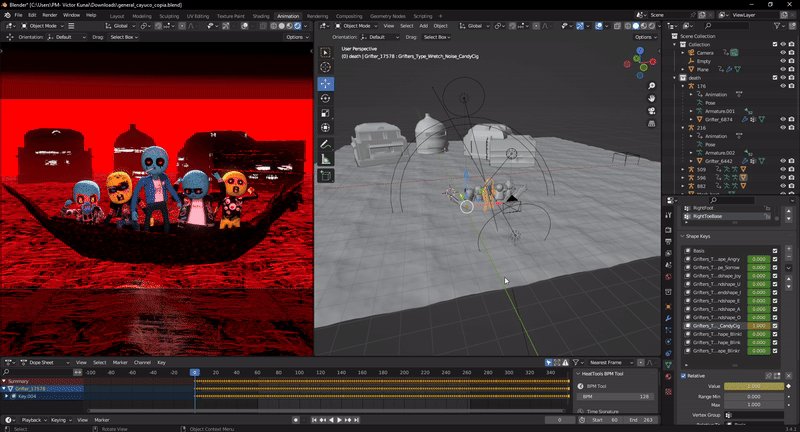Open the Physics properties tab
Viewport: 800px width, 432px height.
pos(668,341)
